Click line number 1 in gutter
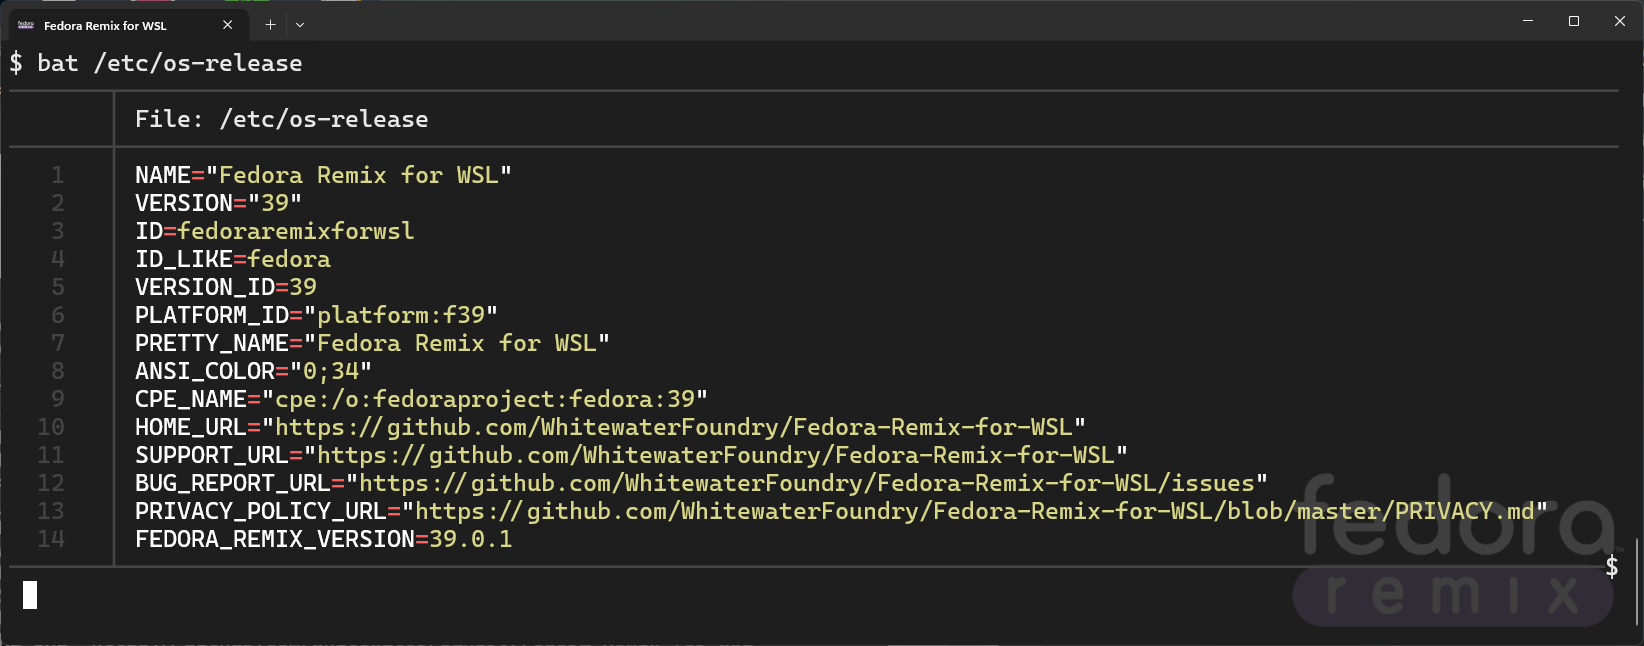Image resolution: width=1644 pixels, height=646 pixels. (x=58, y=175)
